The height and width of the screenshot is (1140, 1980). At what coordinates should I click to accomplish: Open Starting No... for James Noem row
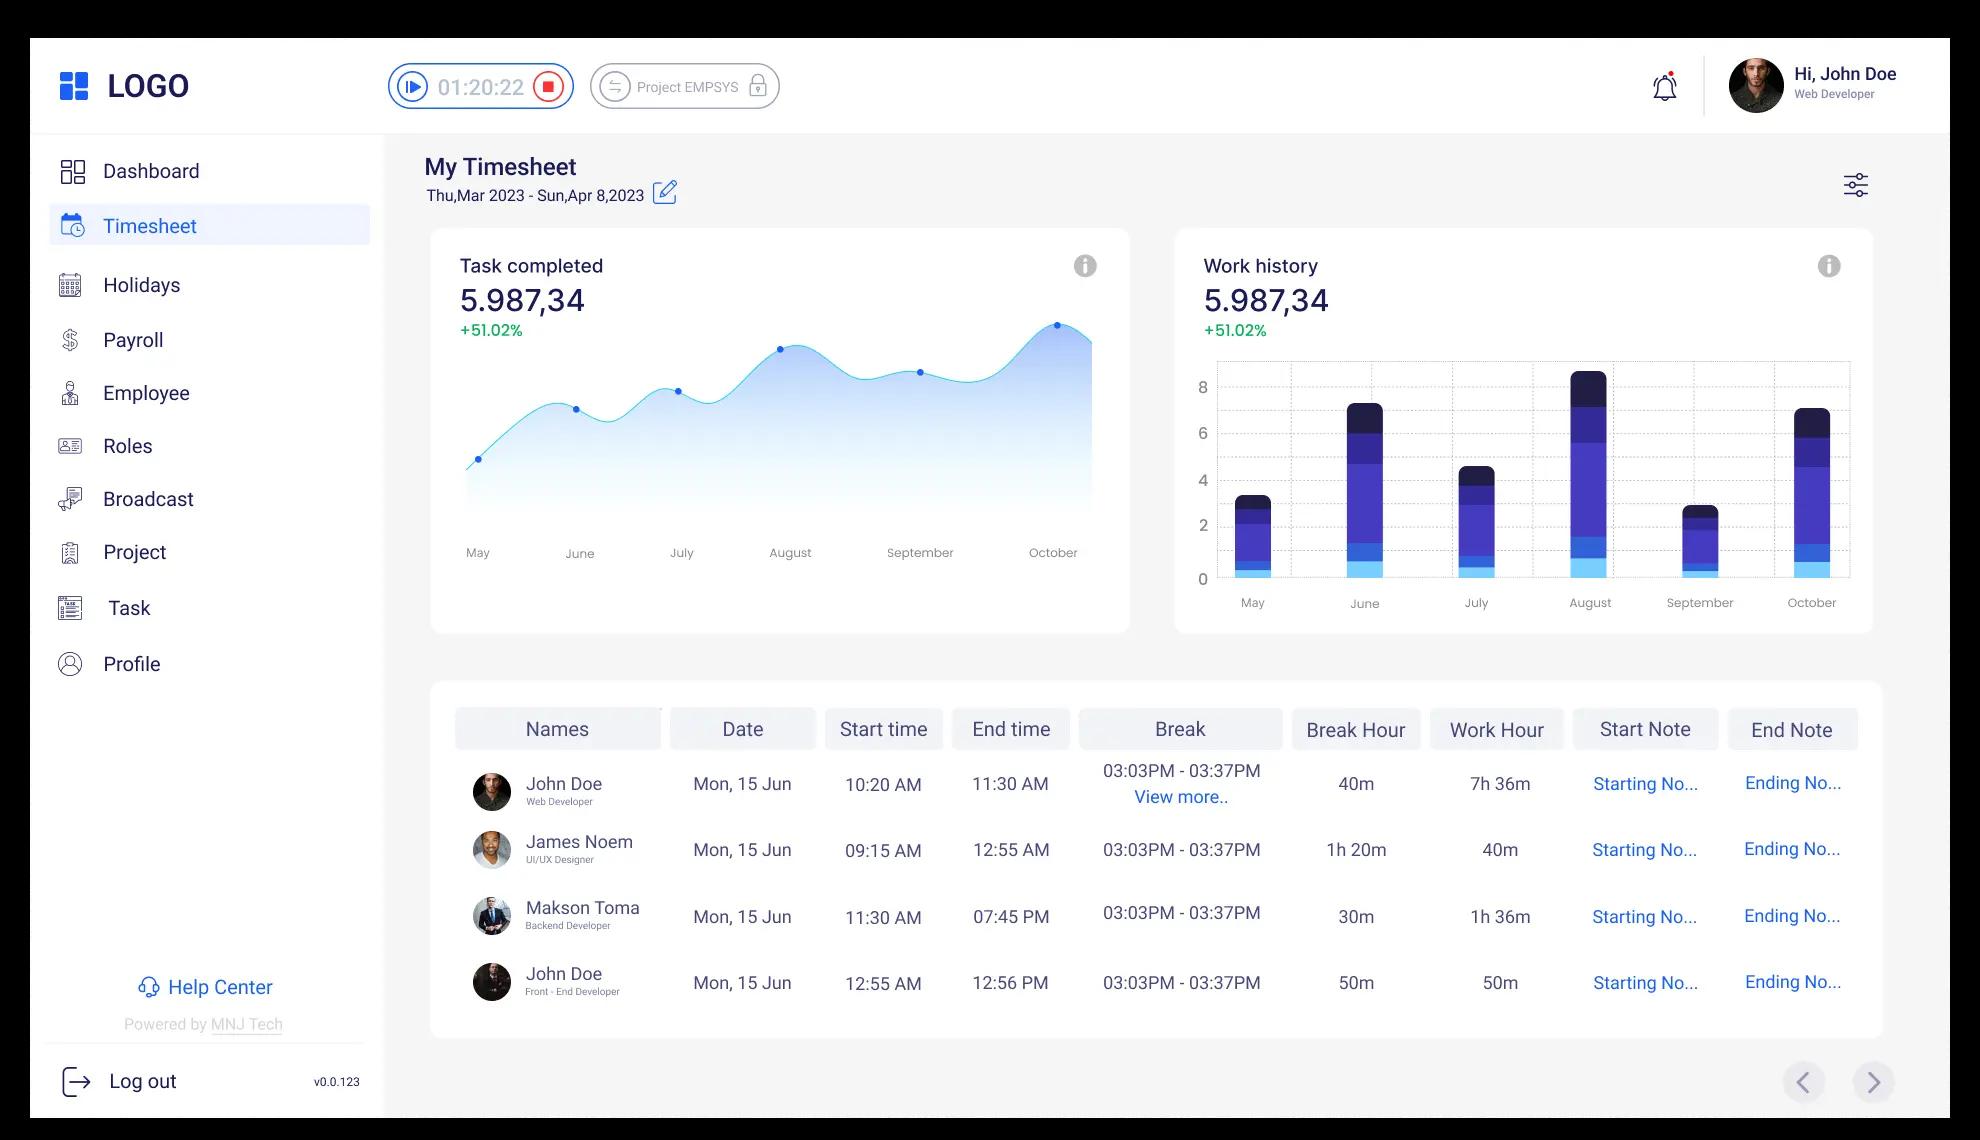(1644, 850)
